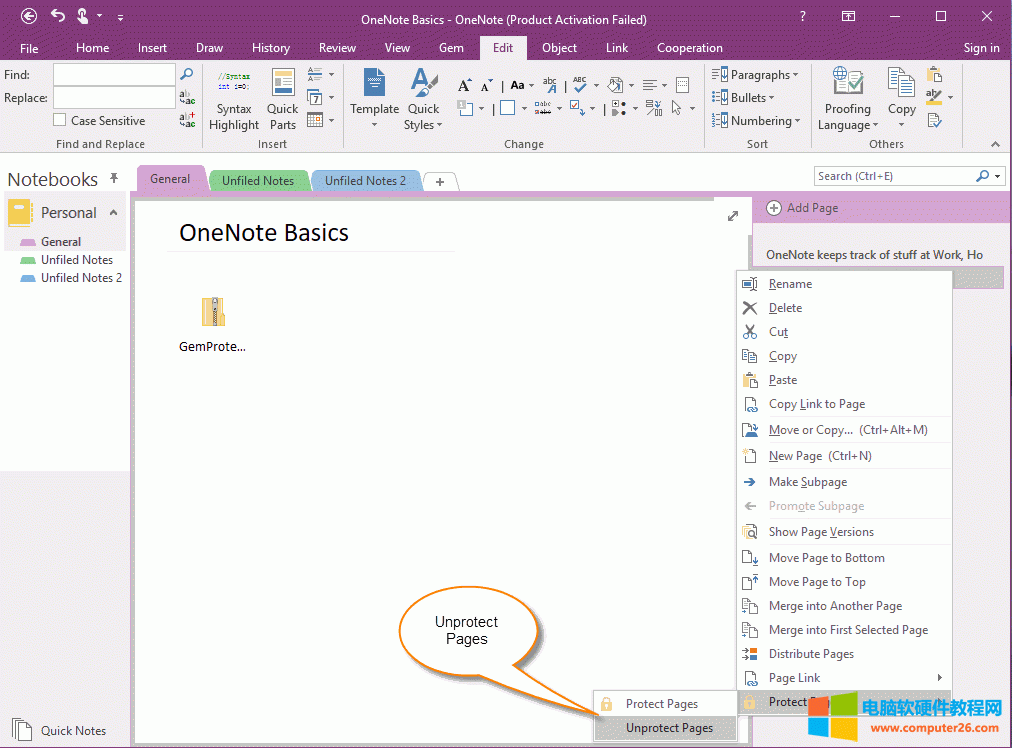Select Merge into Another Page
Screen dimensions: 1012x748
tap(835, 606)
